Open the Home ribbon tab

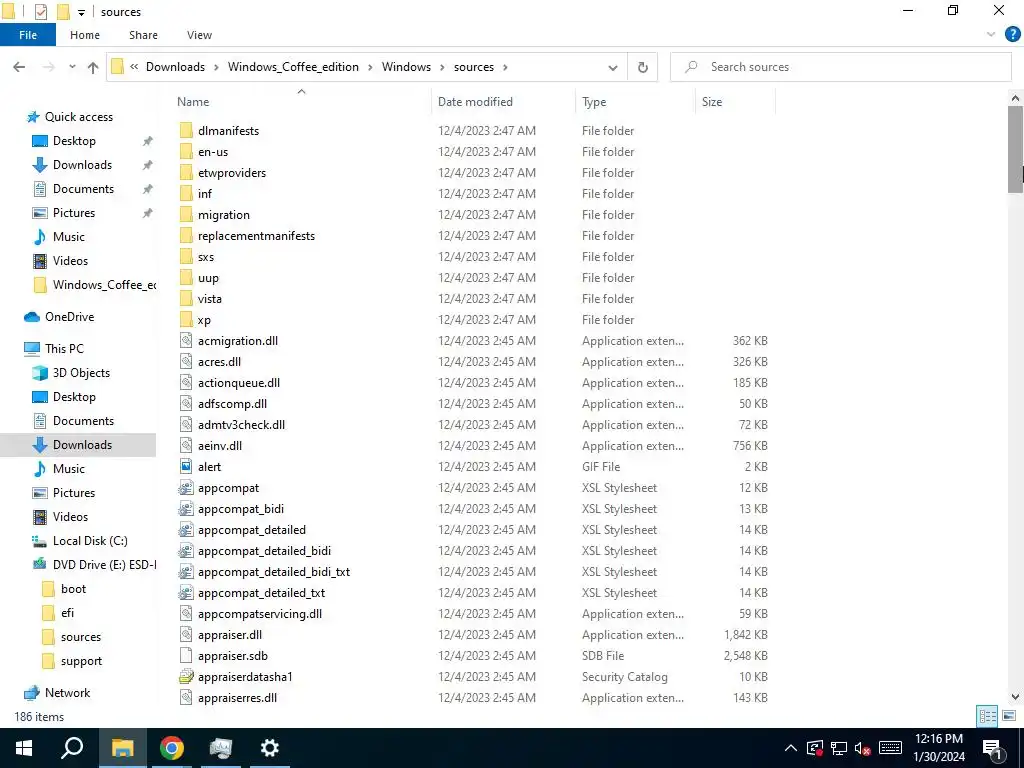coord(85,35)
